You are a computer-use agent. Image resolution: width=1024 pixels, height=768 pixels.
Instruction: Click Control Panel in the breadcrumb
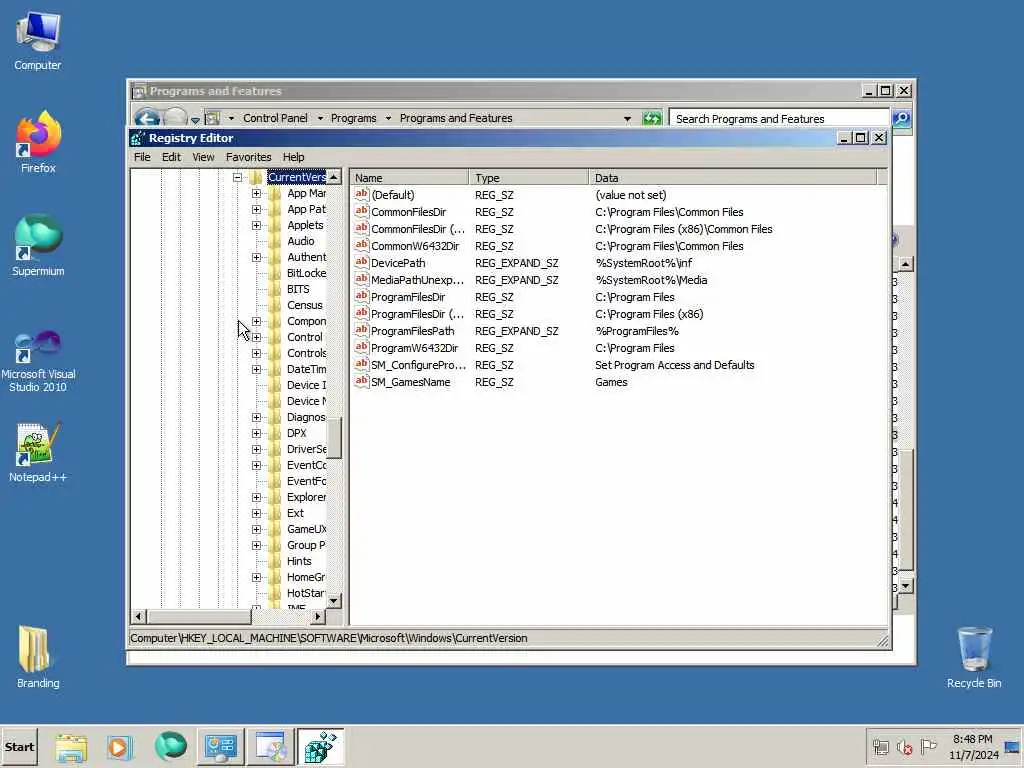tap(275, 118)
